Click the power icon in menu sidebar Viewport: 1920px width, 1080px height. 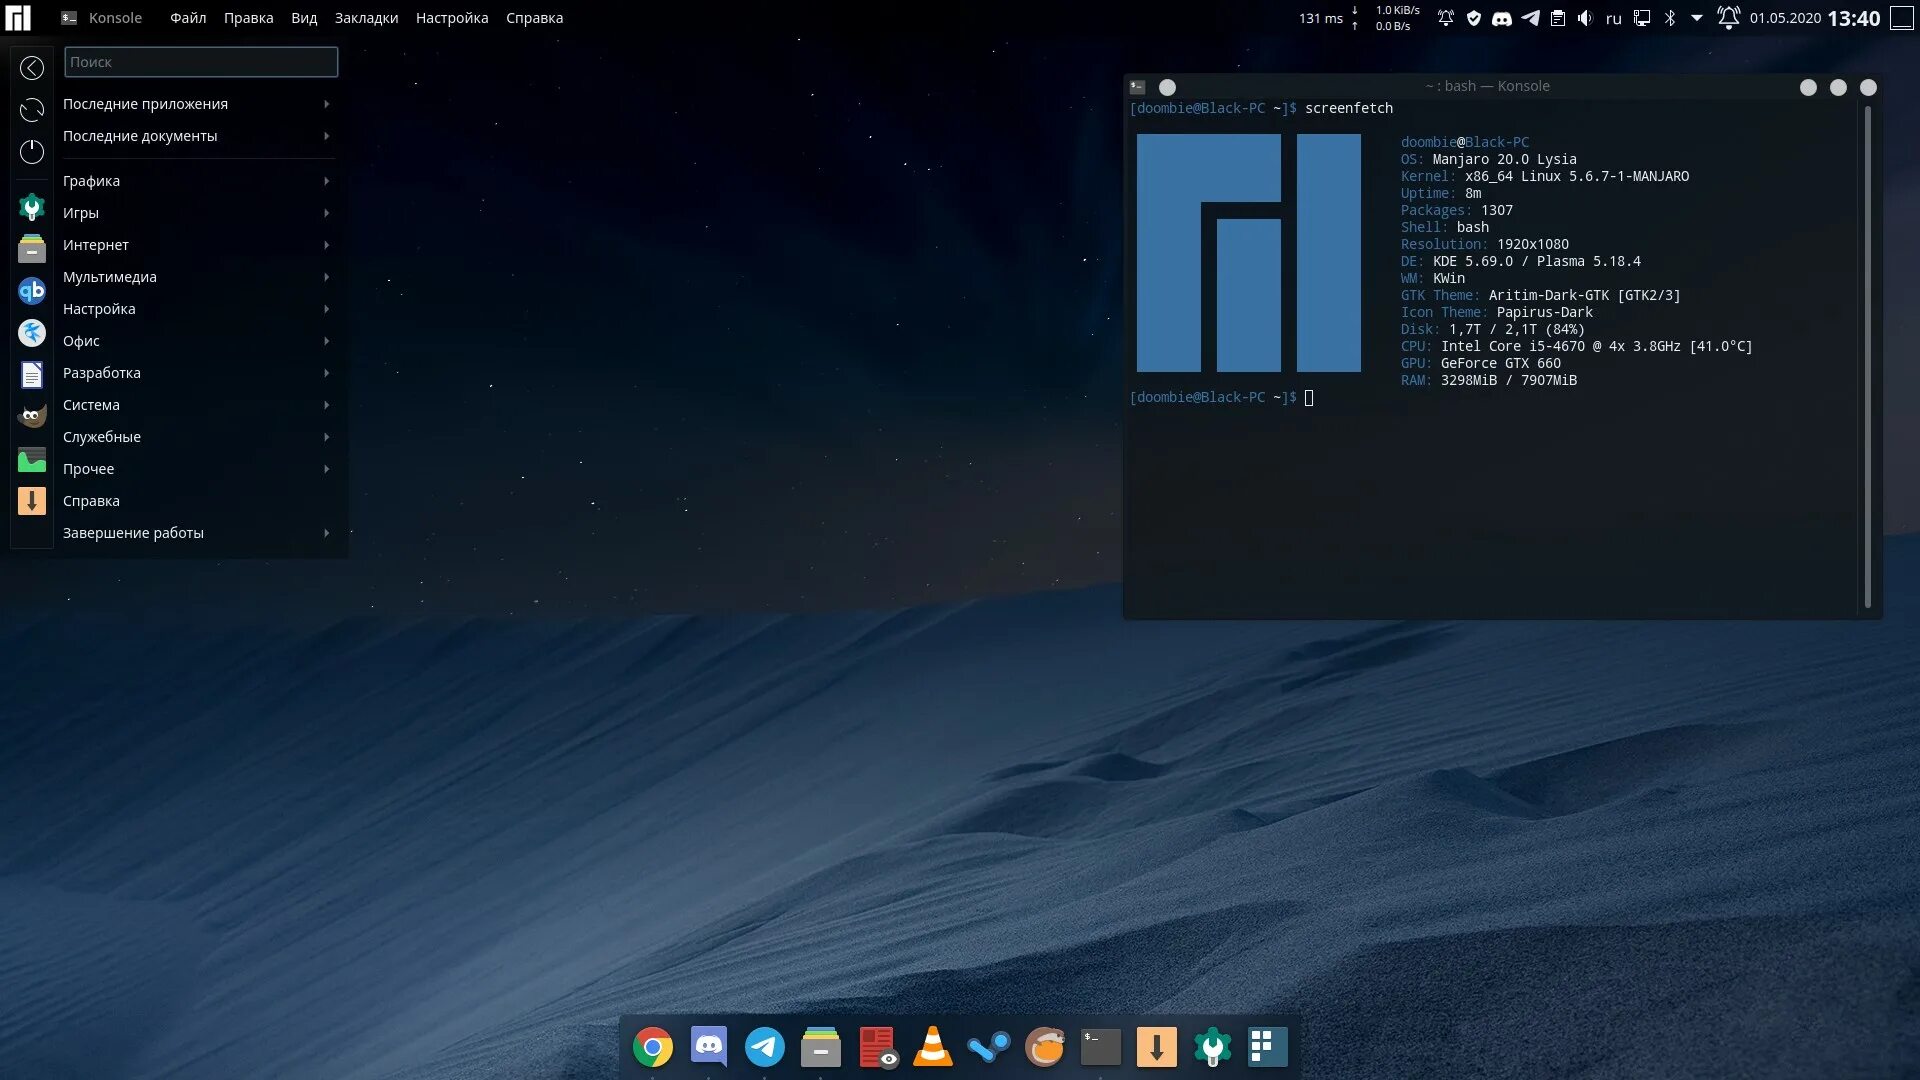pos(32,151)
